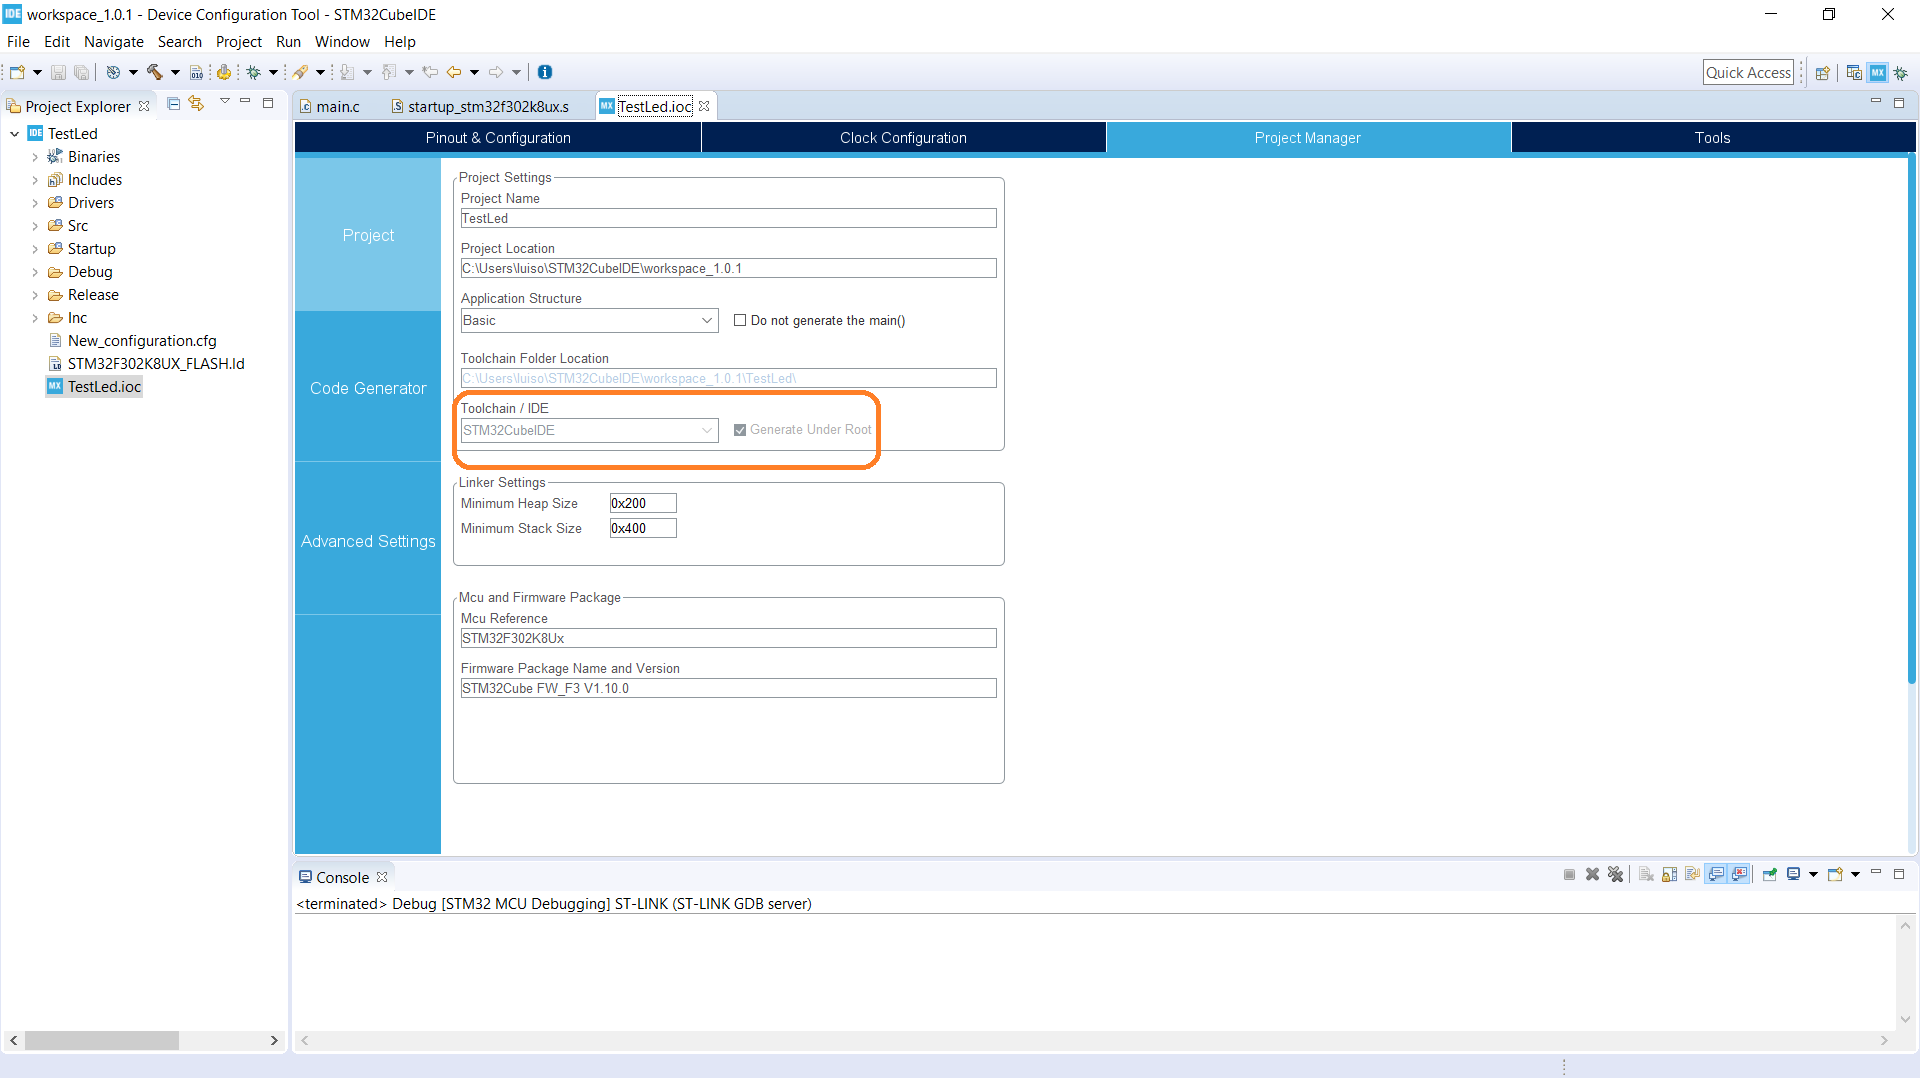Switch to Clock Configuration tab
Image resolution: width=1920 pixels, height=1080 pixels.
click(x=903, y=138)
